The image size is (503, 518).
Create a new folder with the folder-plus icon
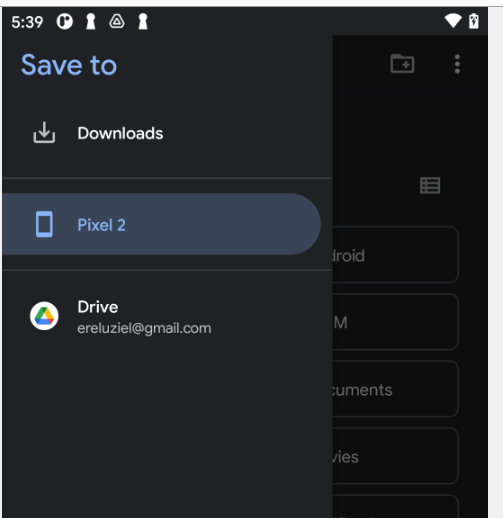click(x=402, y=63)
